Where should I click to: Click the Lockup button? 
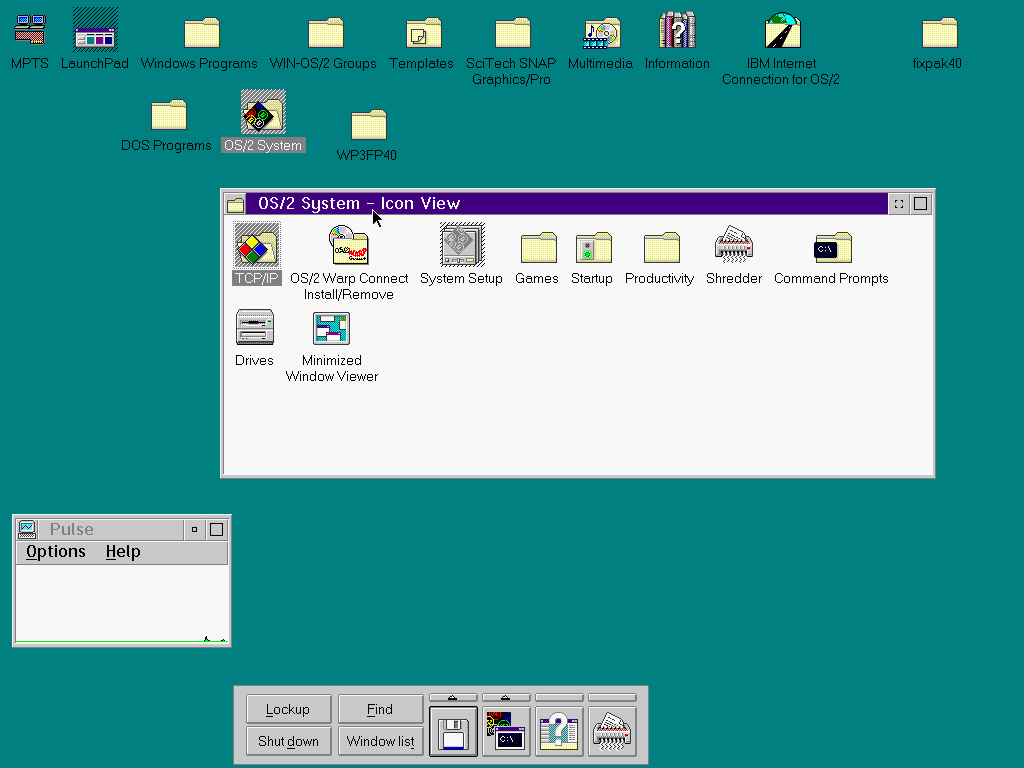pyautogui.click(x=288, y=709)
